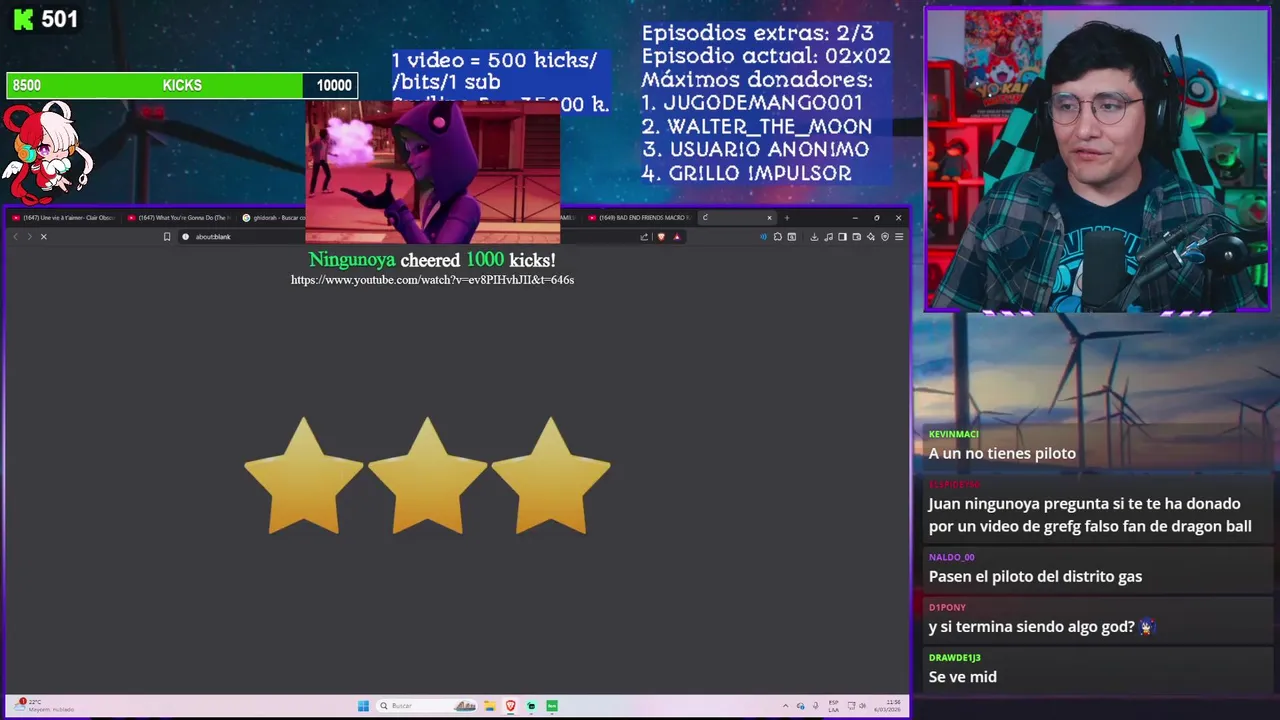Image resolution: width=1280 pixels, height=720 pixels.
Task: Click the taskbar Buscar search box
Action: [x=426, y=706]
